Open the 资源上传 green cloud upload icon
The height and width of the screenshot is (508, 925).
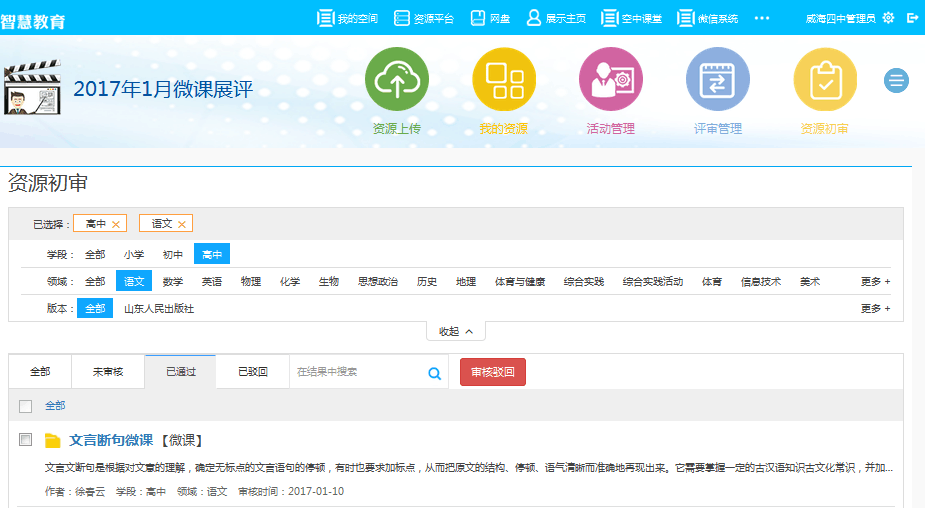(397, 80)
